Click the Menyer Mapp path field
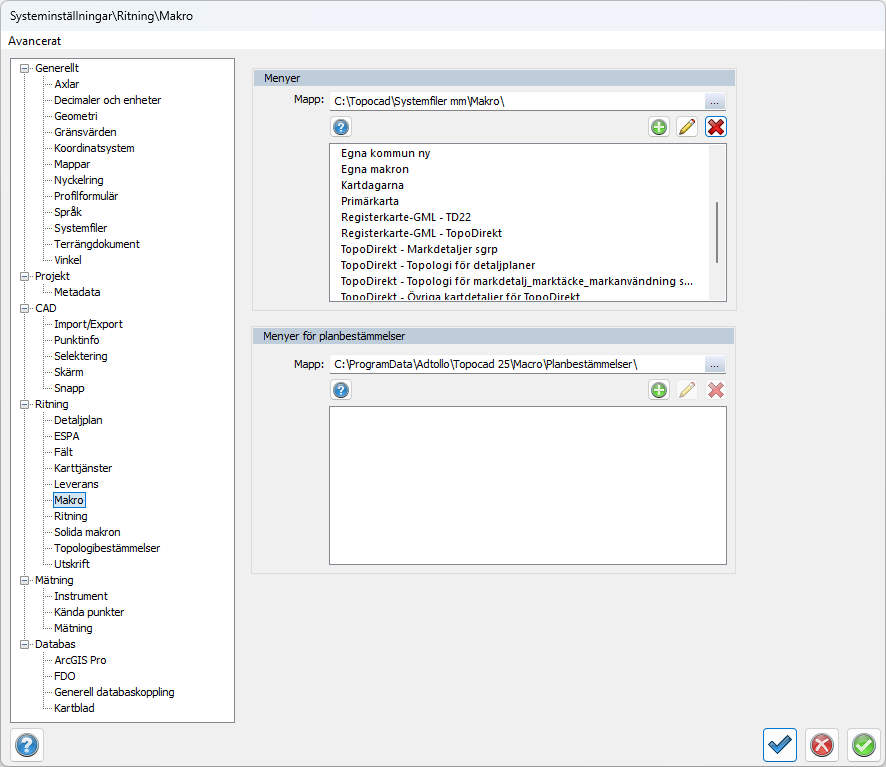This screenshot has width=886, height=767. pyautogui.click(x=515, y=101)
